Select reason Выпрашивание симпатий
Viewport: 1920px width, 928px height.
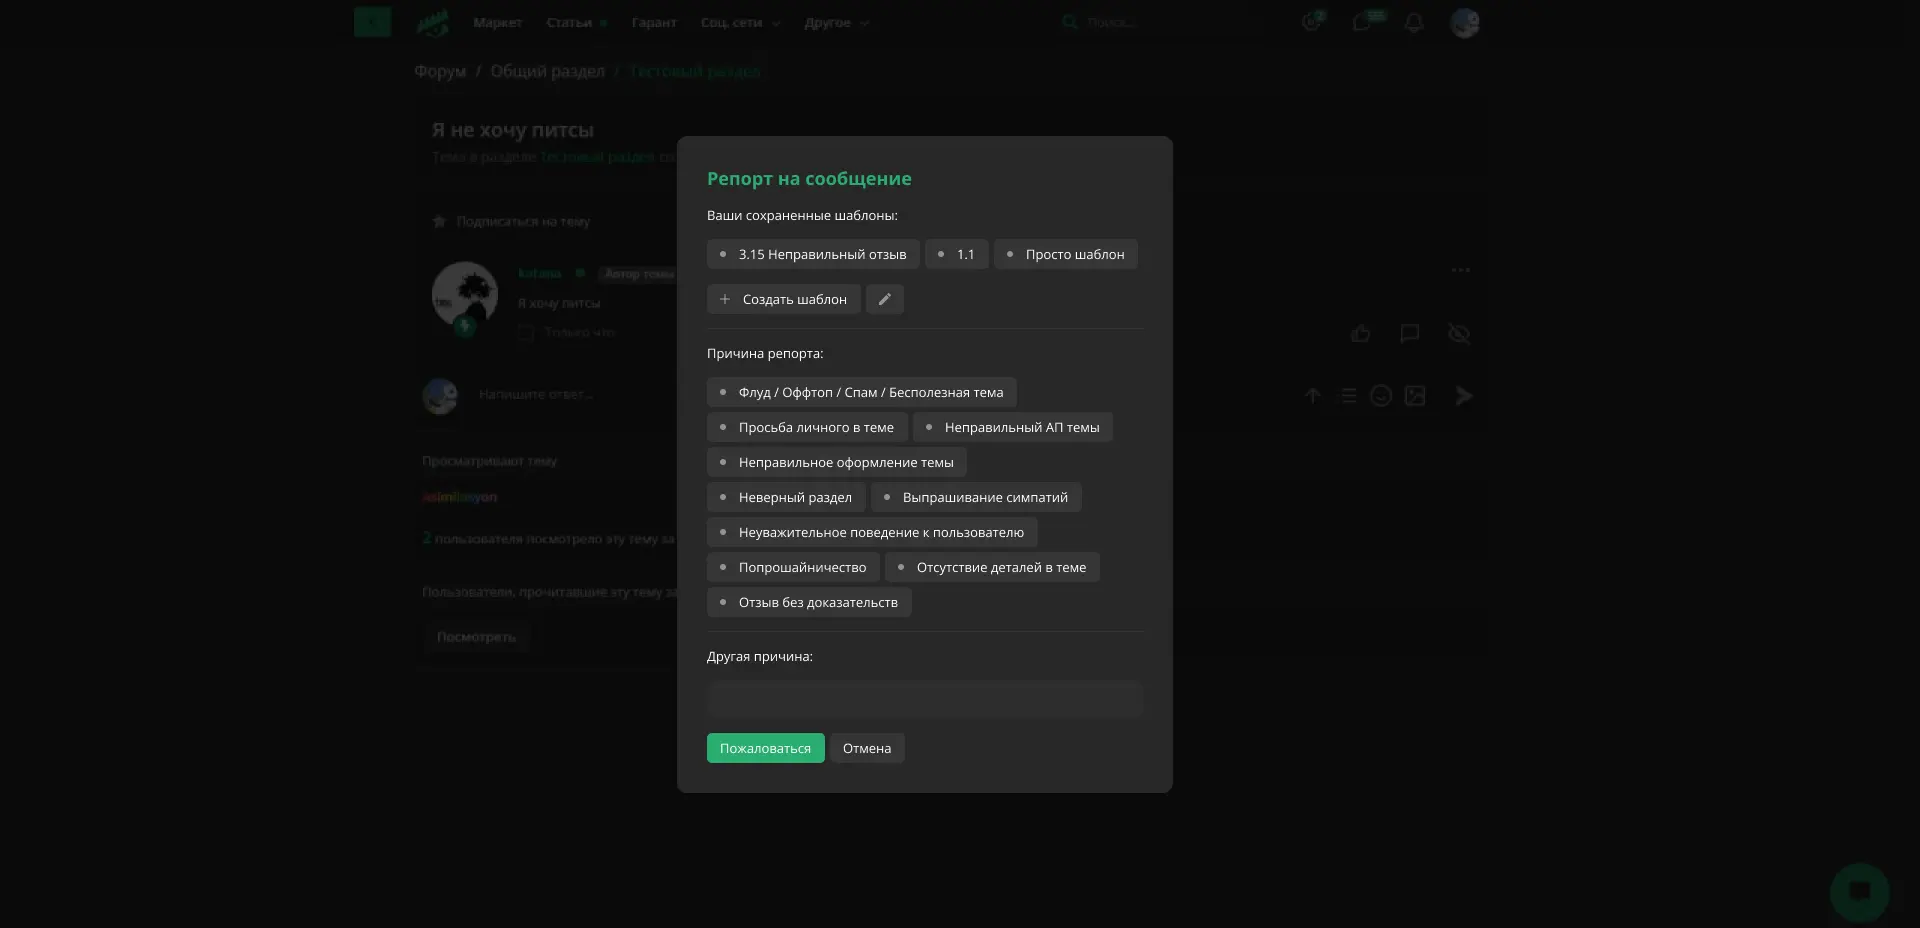[x=976, y=497]
